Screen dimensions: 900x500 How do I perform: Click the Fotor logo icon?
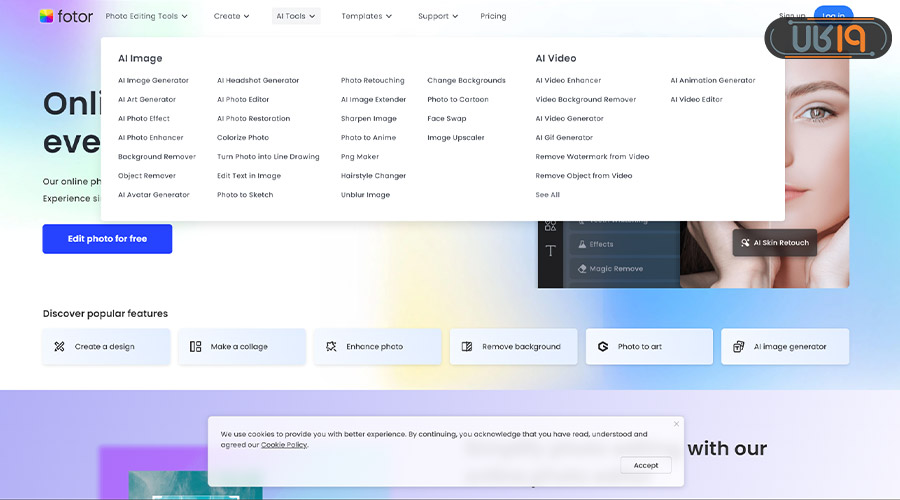[x=47, y=16]
